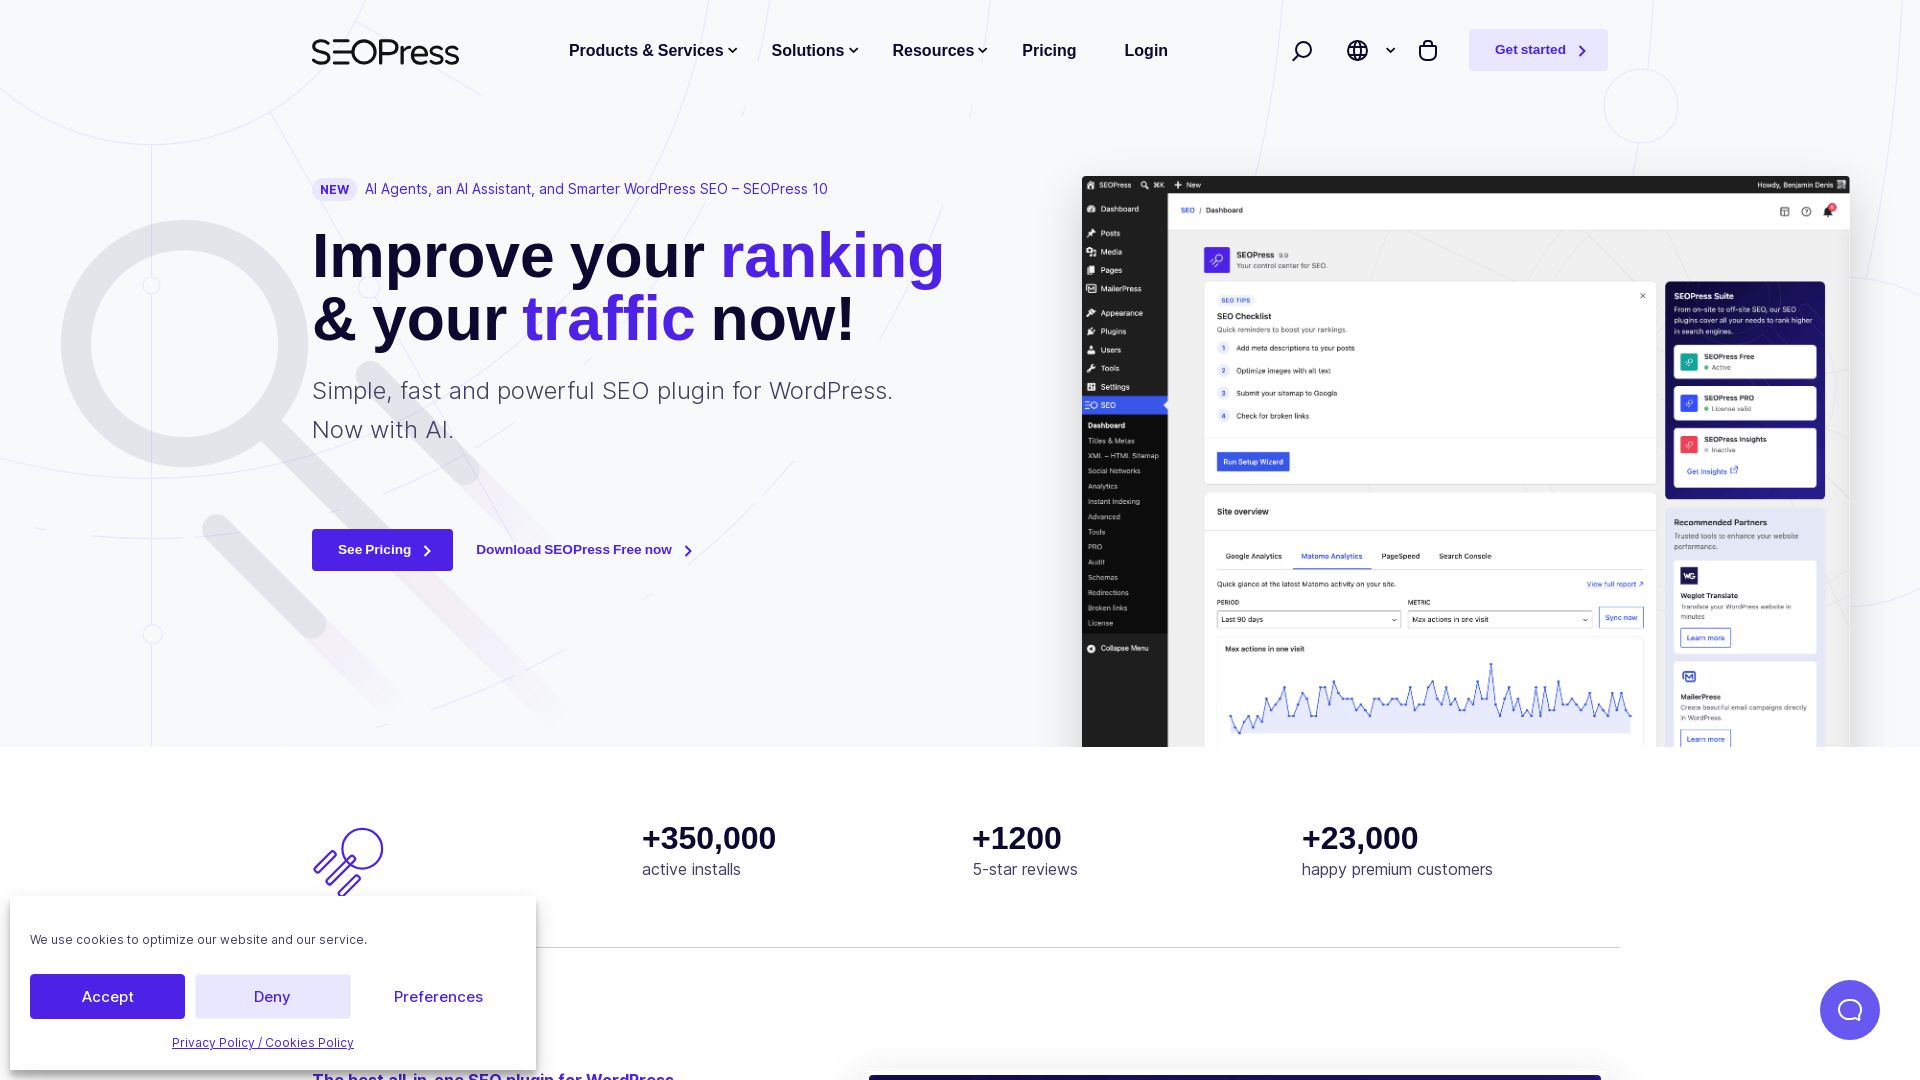This screenshot has width=1920, height=1080.
Task: Click the help question mark in the dashboard preview
Action: (x=1806, y=211)
